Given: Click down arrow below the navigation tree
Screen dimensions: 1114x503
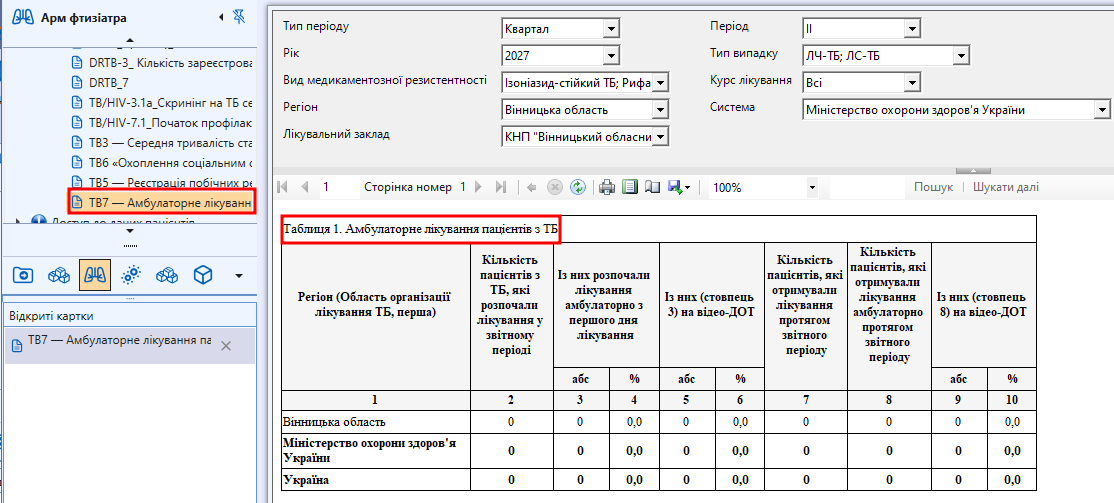Looking at the screenshot, I should (x=129, y=231).
